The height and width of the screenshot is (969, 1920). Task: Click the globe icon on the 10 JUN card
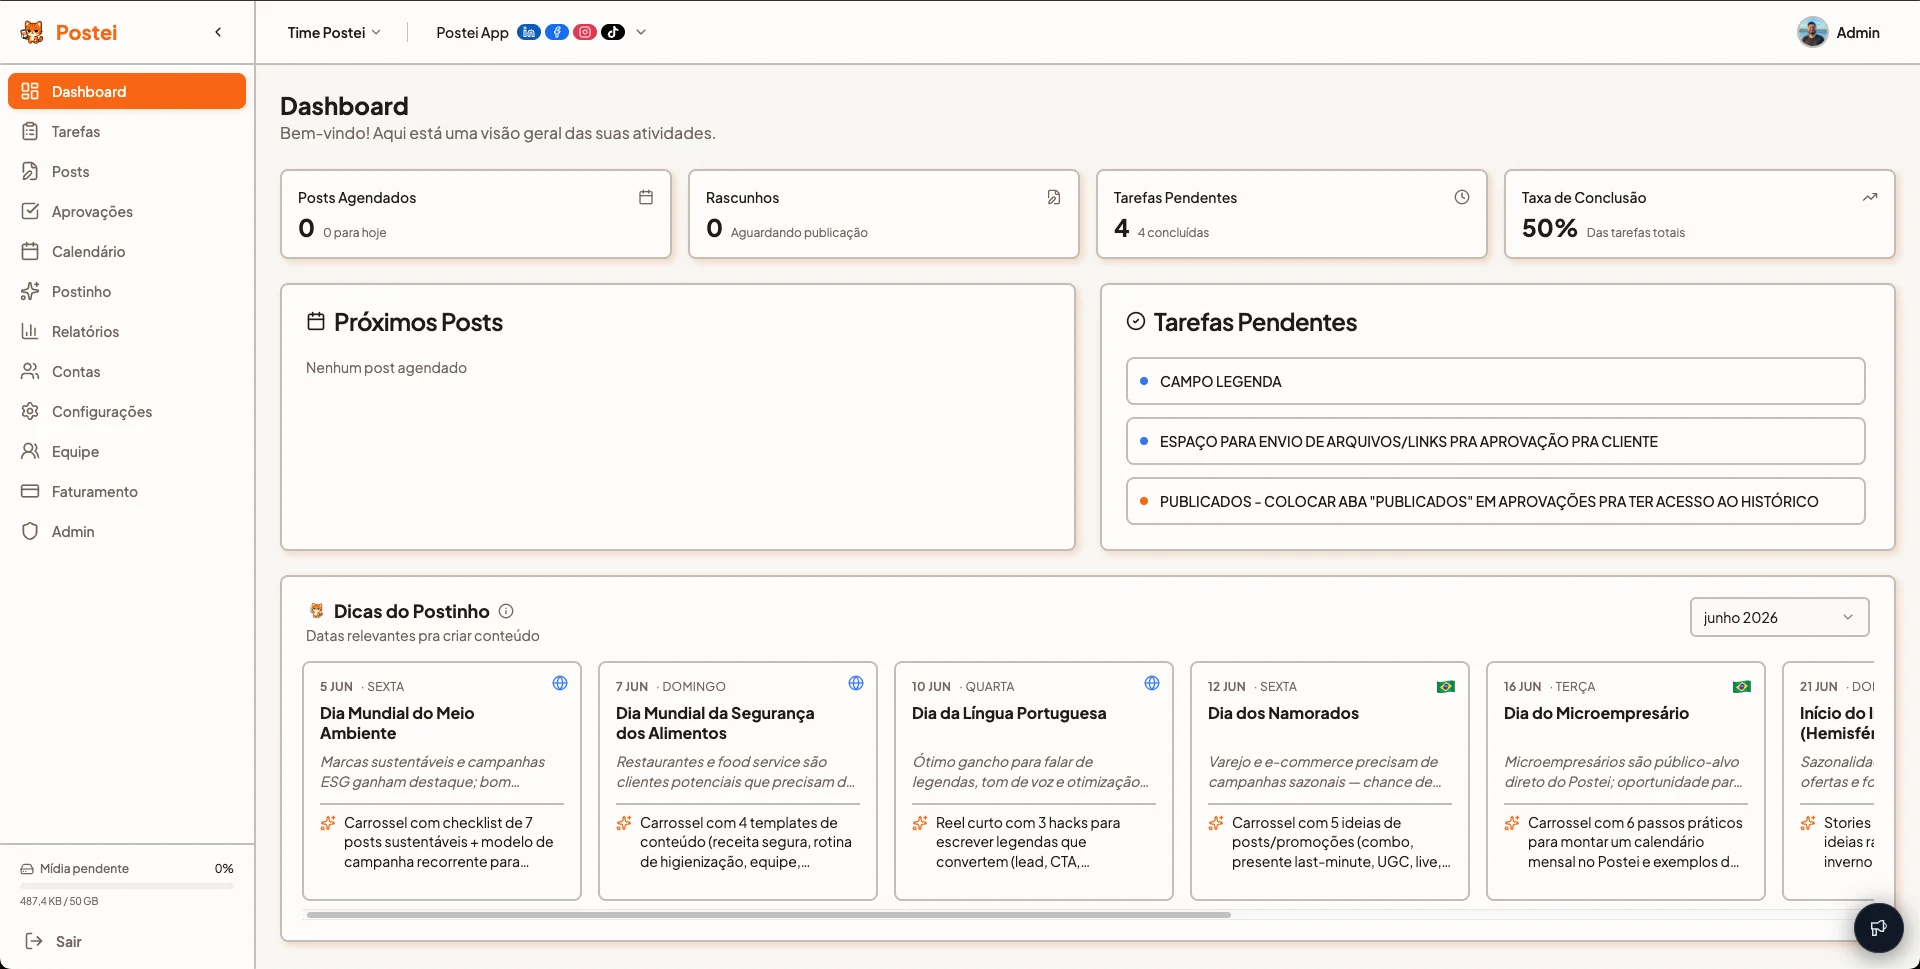tap(1152, 683)
